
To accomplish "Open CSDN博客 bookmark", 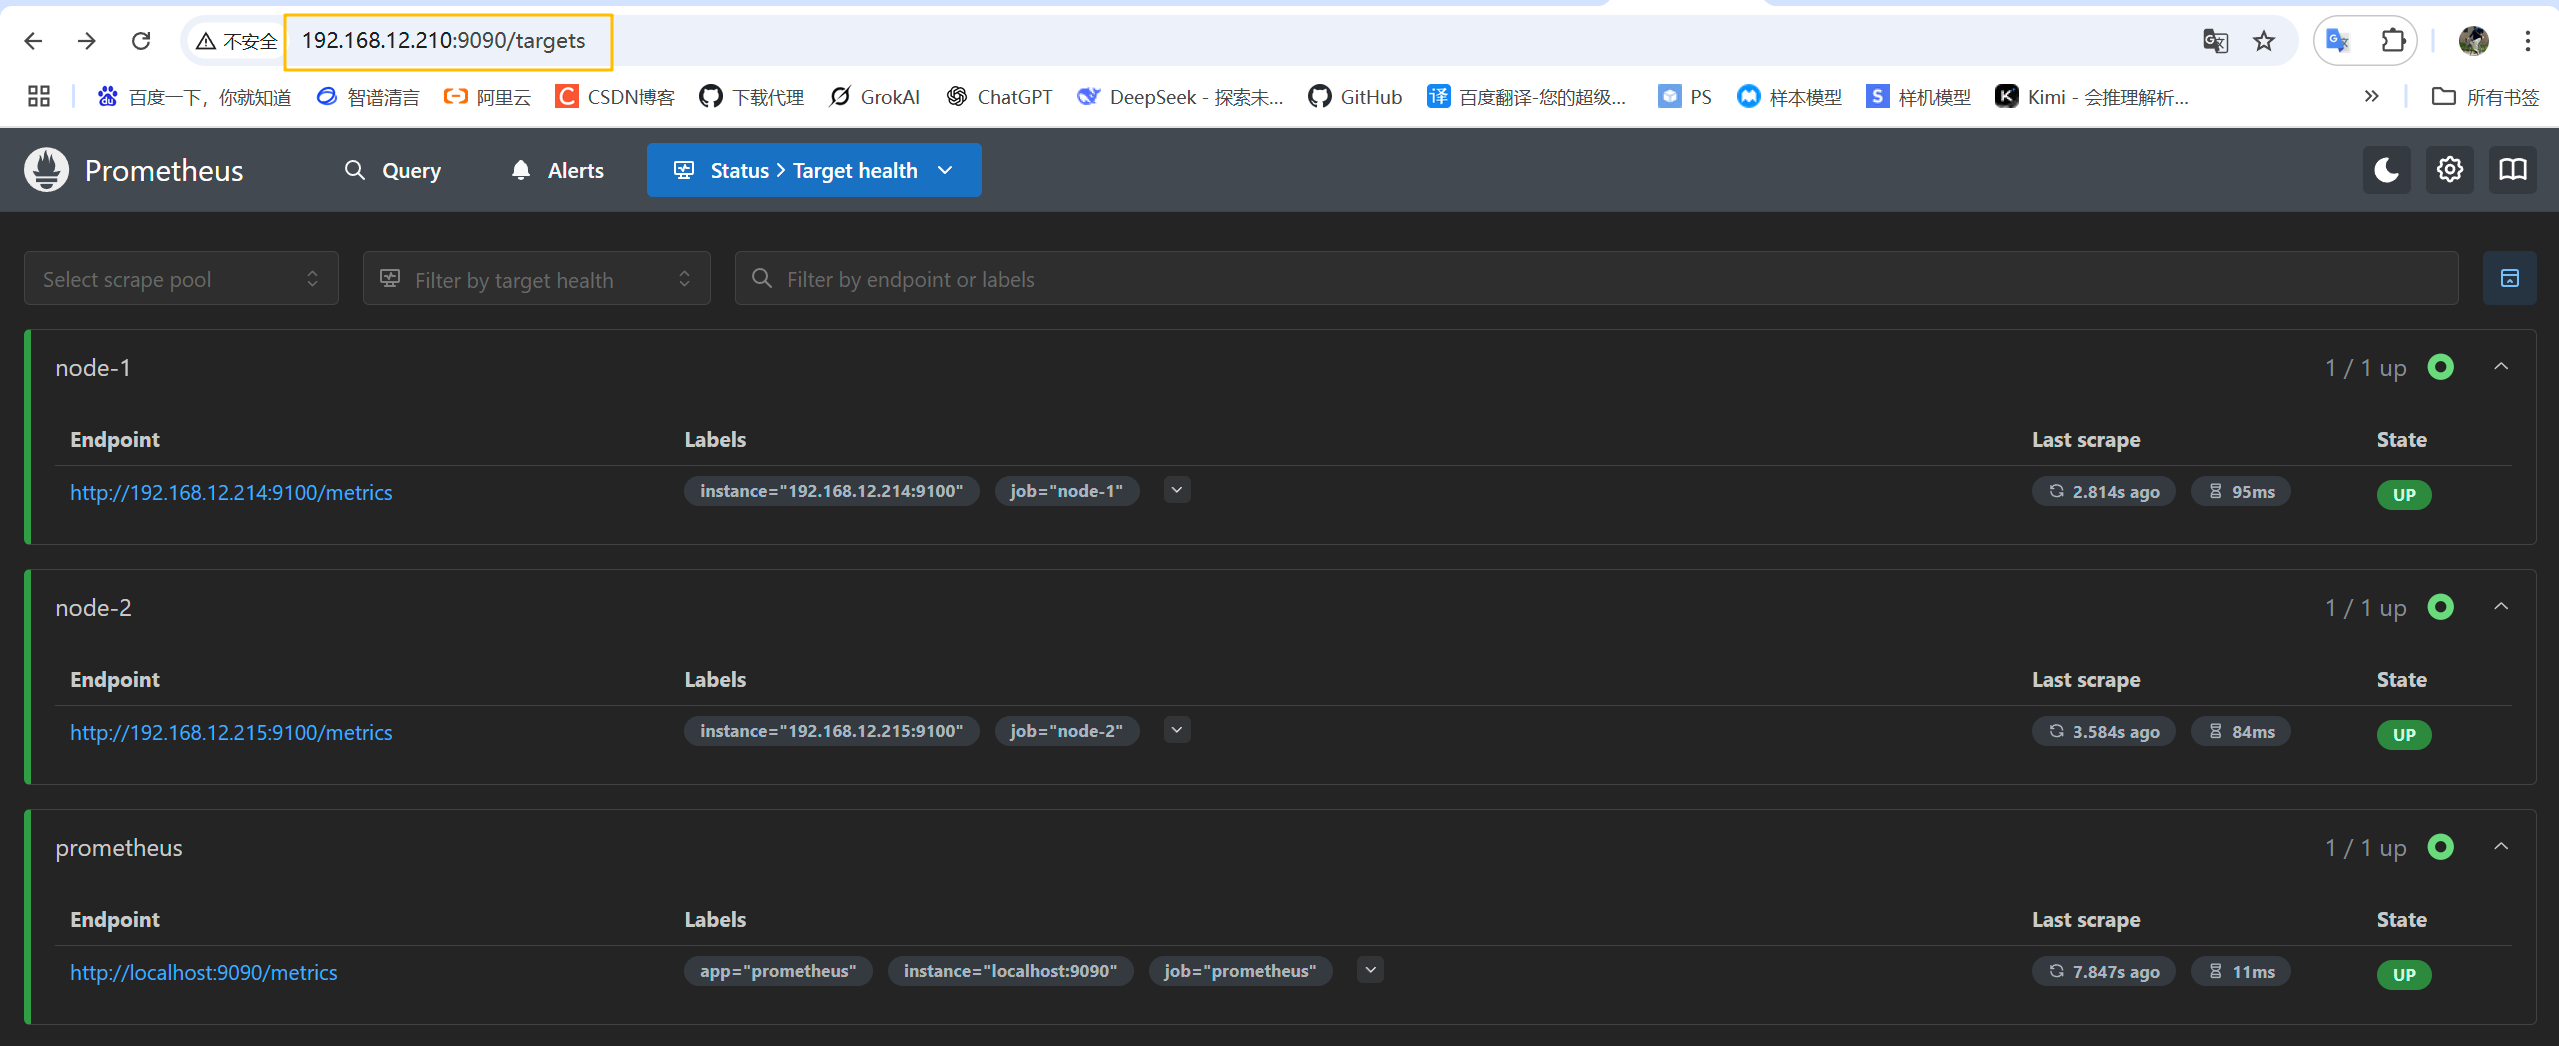I will tap(615, 97).
